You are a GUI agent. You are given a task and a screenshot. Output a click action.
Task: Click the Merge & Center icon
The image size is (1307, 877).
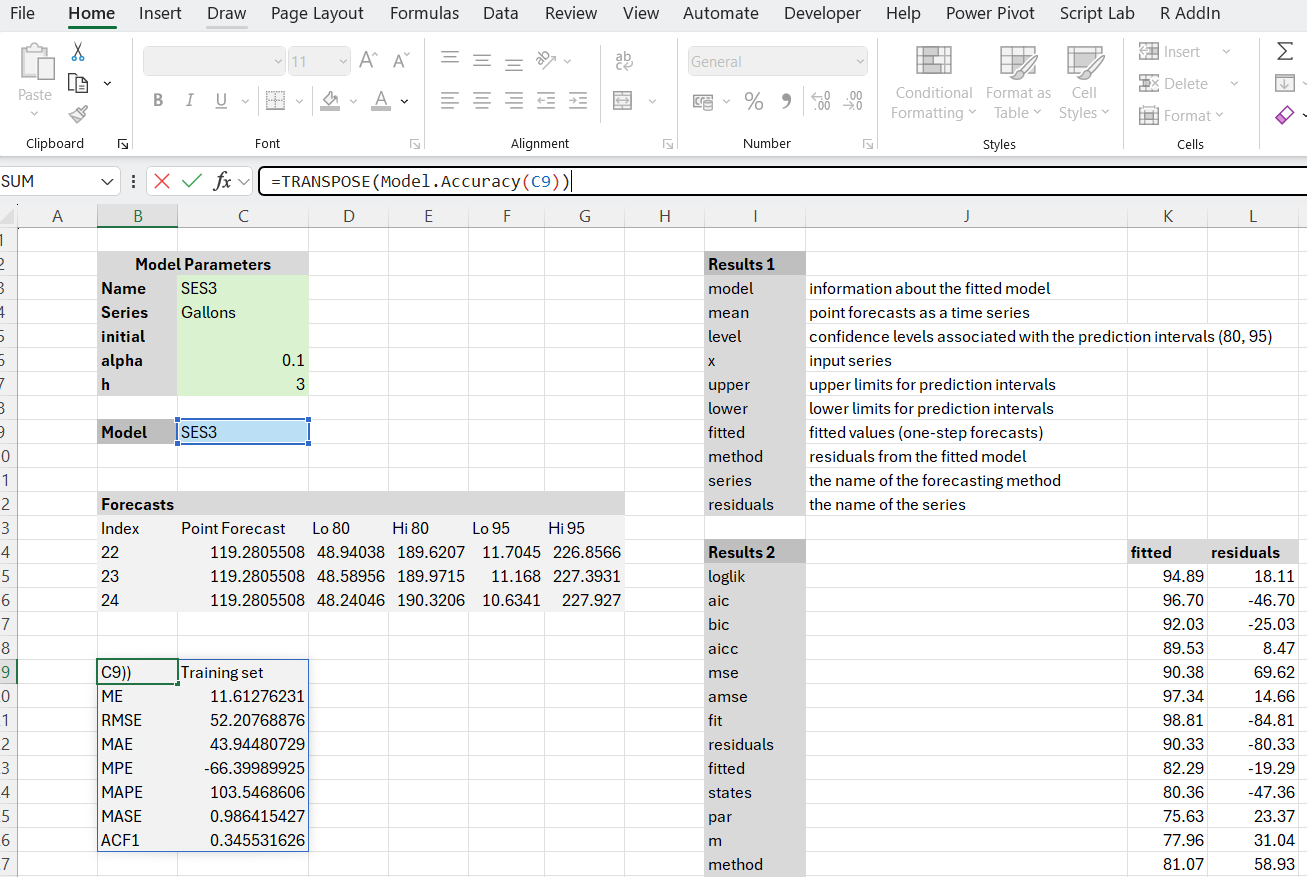click(x=623, y=101)
